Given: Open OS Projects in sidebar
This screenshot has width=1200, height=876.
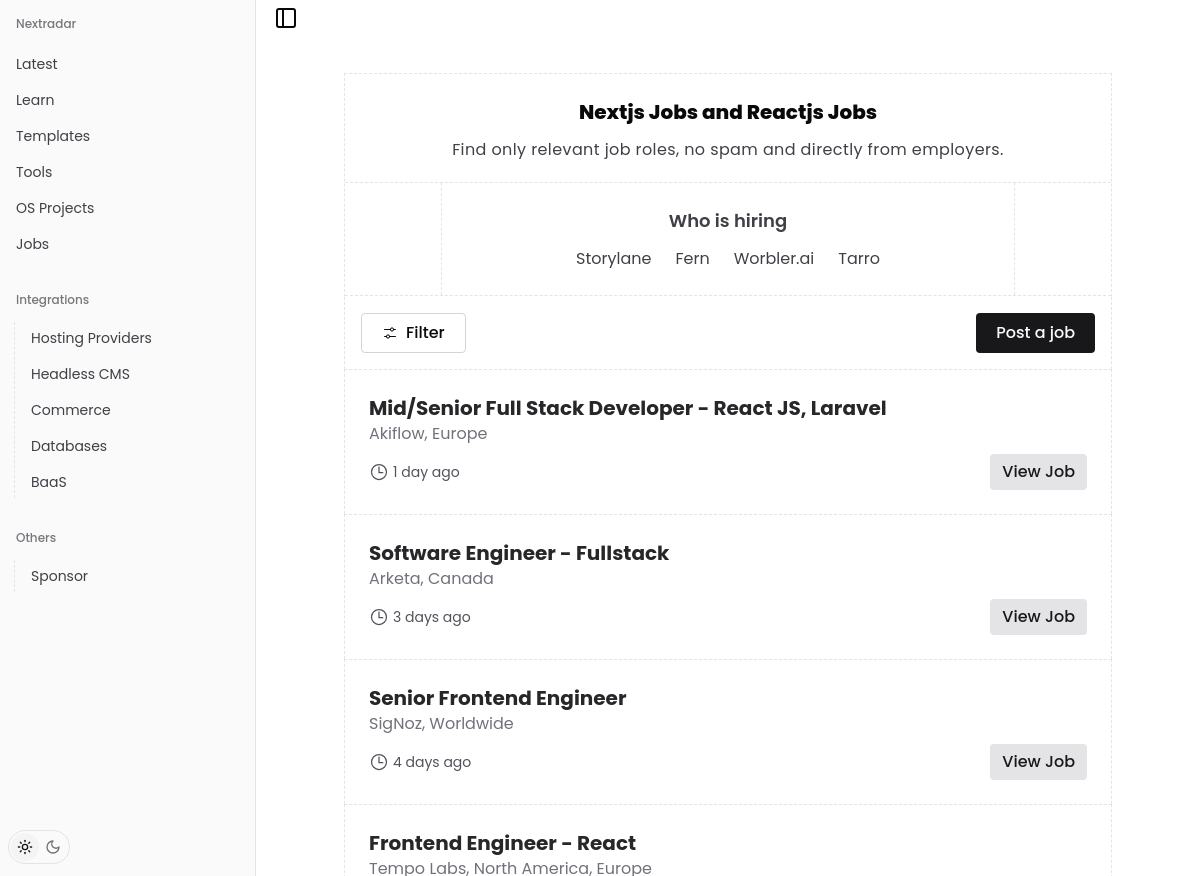Looking at the screenshot, I should tap(55, 208).
